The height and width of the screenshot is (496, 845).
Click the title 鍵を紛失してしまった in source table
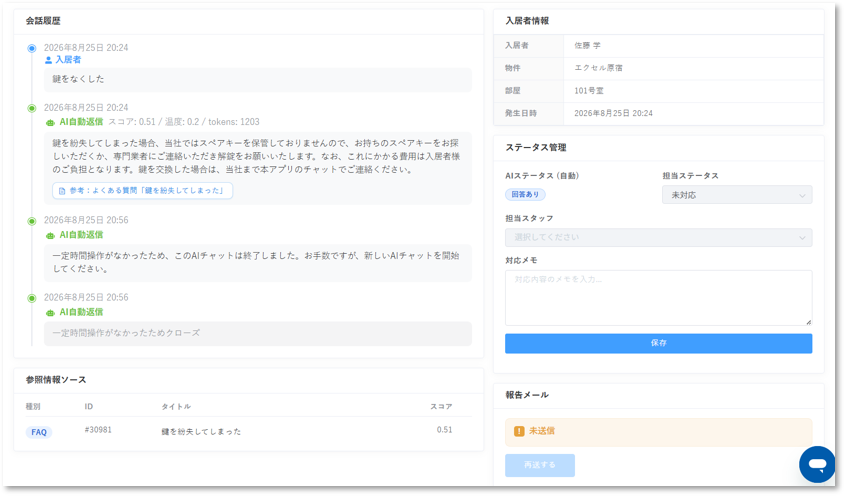(x=201, y=432)
